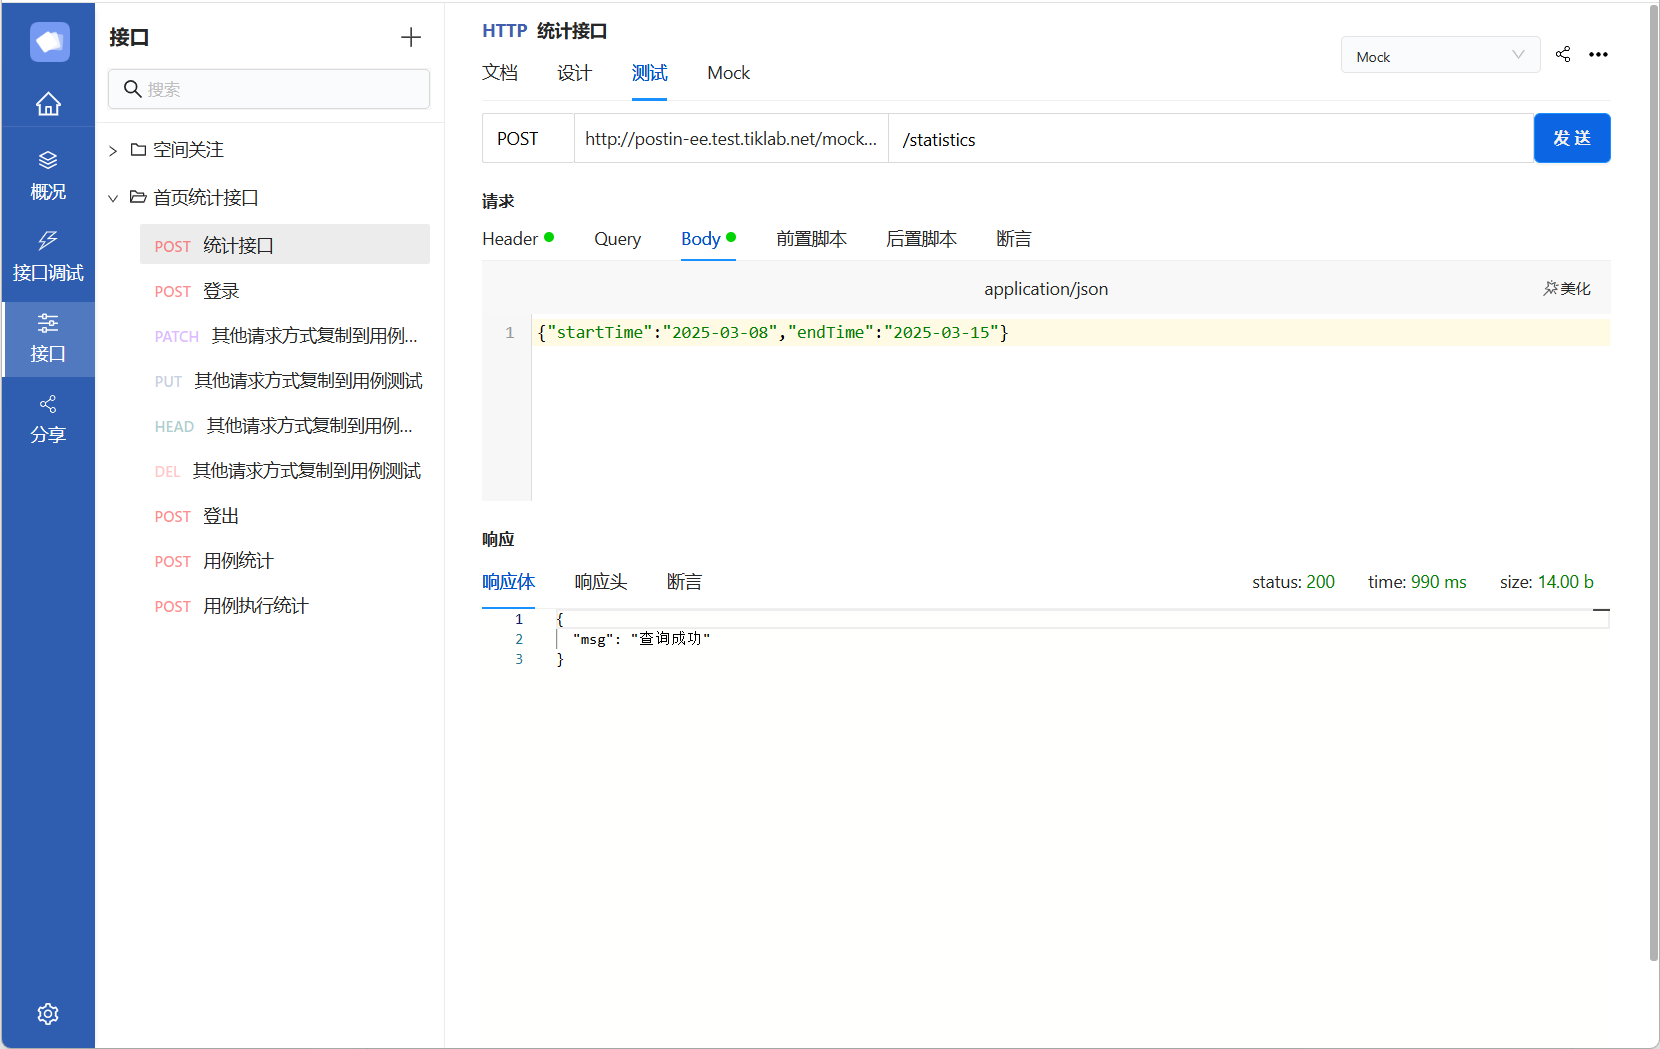Click the 统计接口 title heading

coord(572,31)
